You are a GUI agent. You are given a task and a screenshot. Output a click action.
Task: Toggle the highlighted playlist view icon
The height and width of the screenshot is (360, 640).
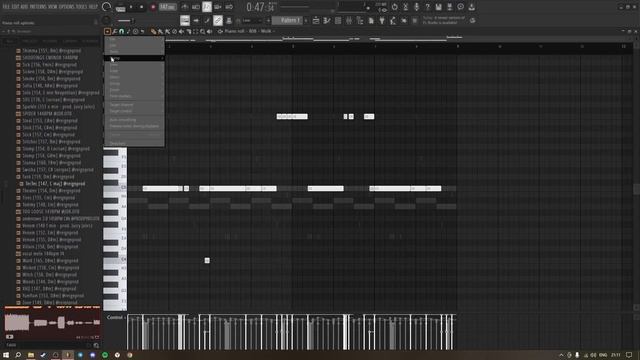(185, 20)
